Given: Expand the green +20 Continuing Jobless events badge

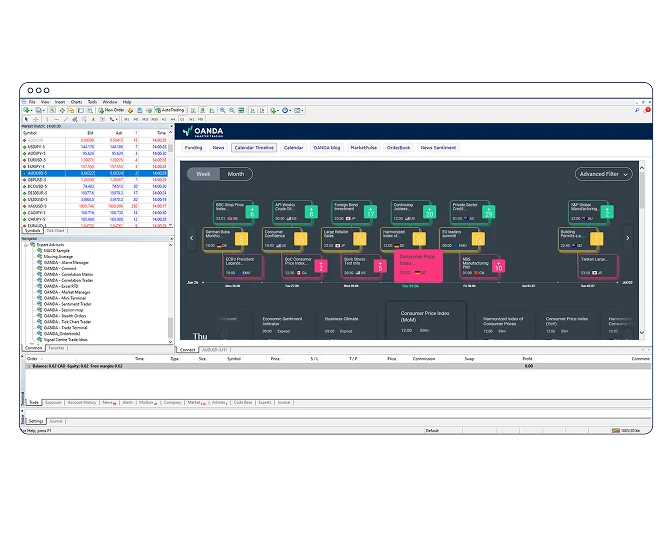Looking at the screenshot, I should (x=429, y=212).
